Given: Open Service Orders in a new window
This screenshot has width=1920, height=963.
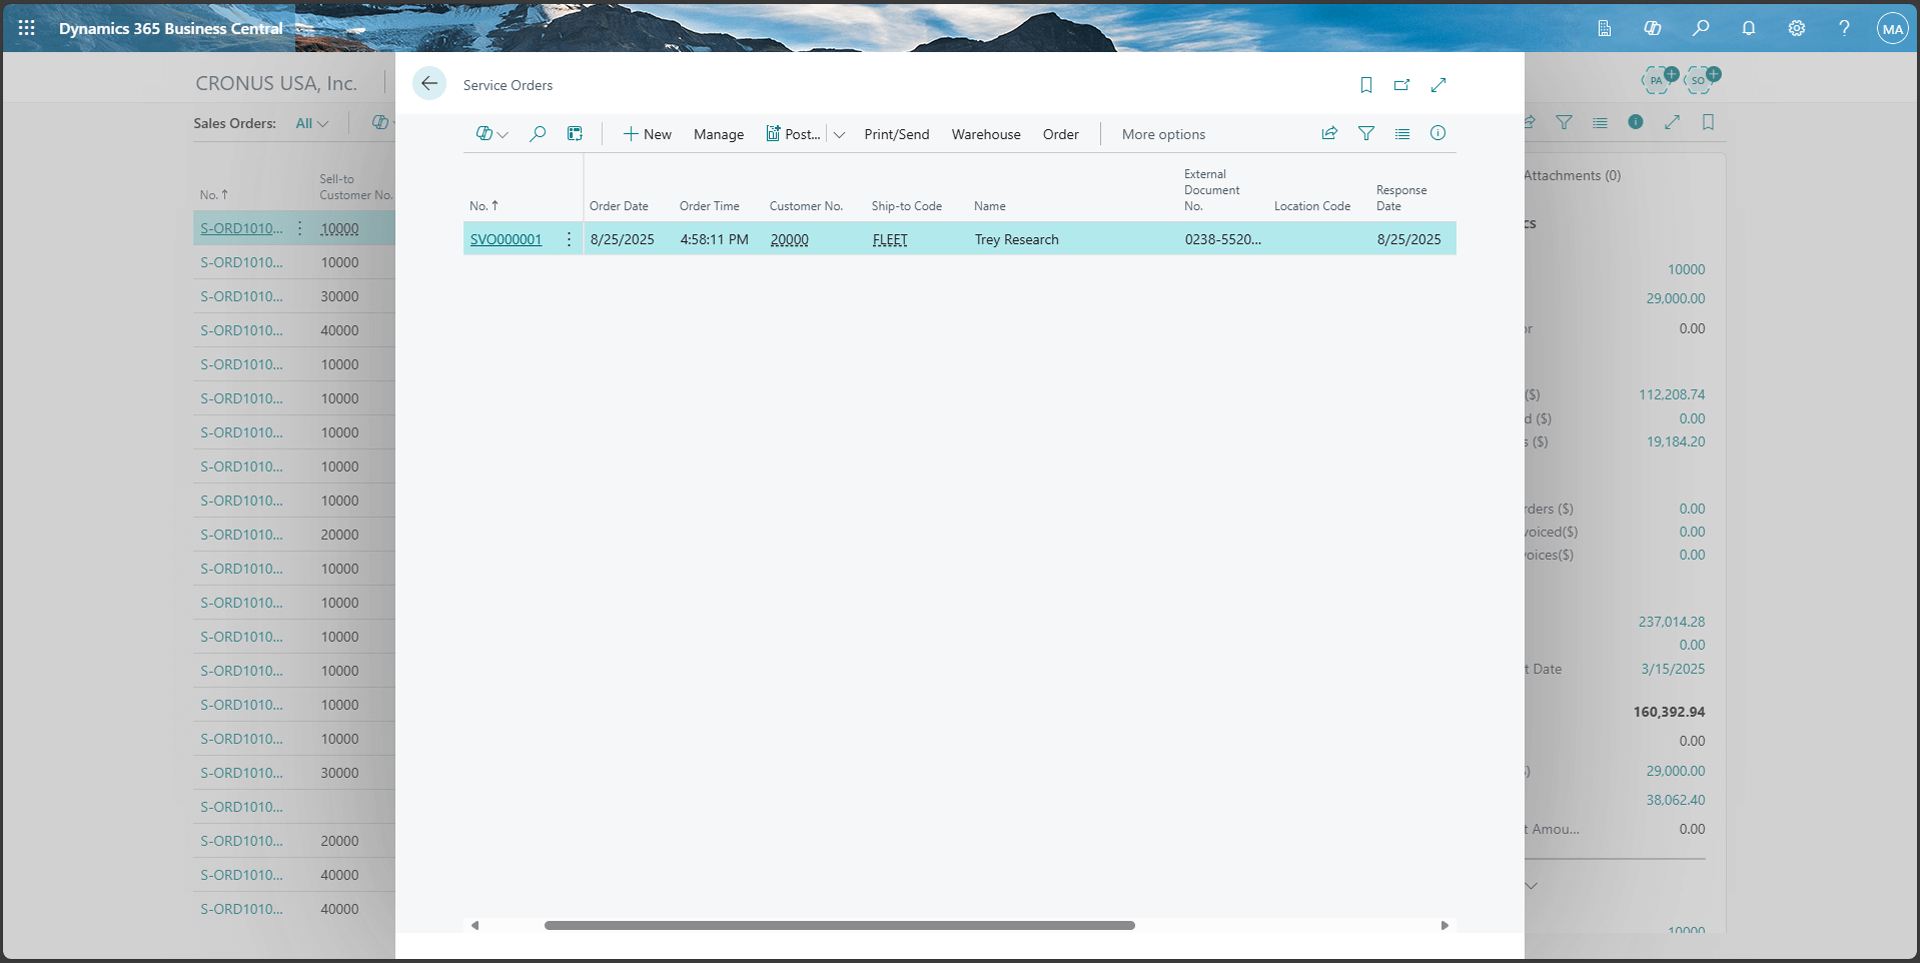Looking at the screenshot, I should point(1402,85).
